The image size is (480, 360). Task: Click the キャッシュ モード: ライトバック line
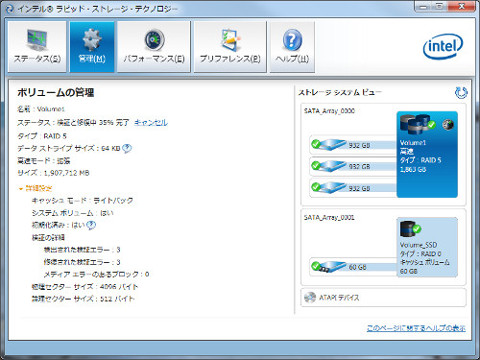pos(82,201)
